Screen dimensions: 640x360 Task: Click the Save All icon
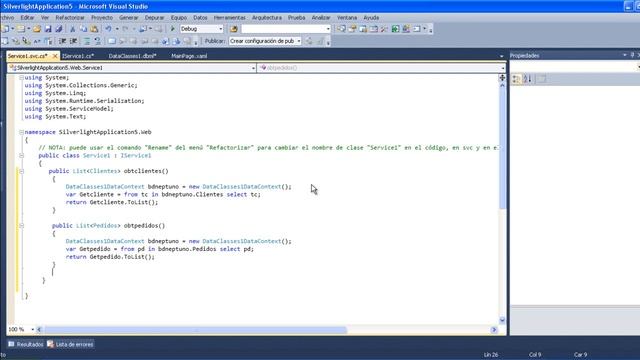pyautogui.click(x=59, y=29)
